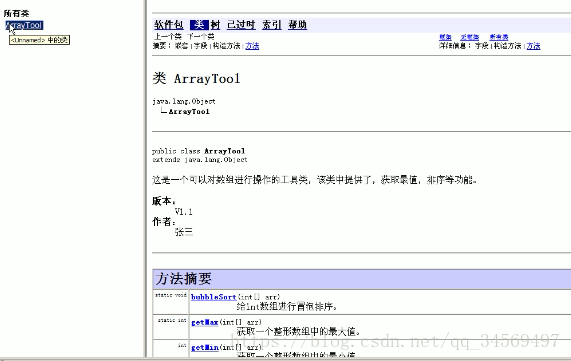This screenshot has height=361, width=571.
Task: Click java.lang.Object in the inheritance tree
Action: click(184, 101)
